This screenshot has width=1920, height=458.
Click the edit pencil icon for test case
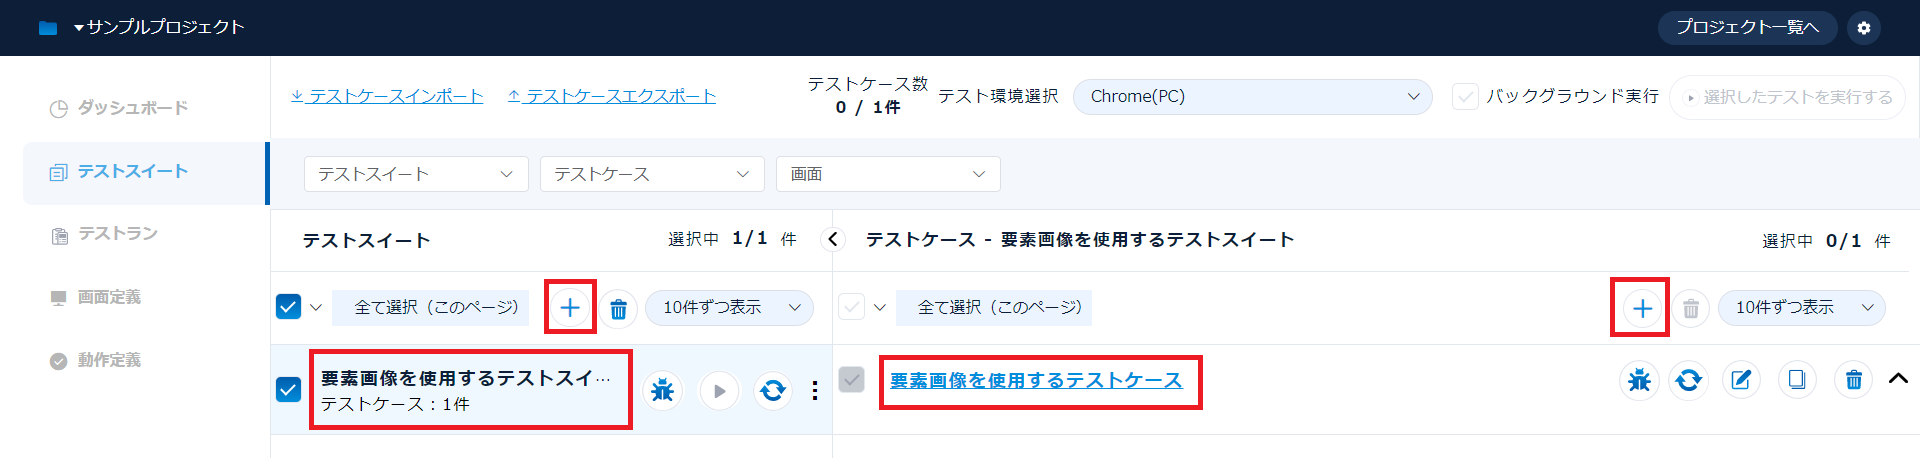pos(1741,380)
